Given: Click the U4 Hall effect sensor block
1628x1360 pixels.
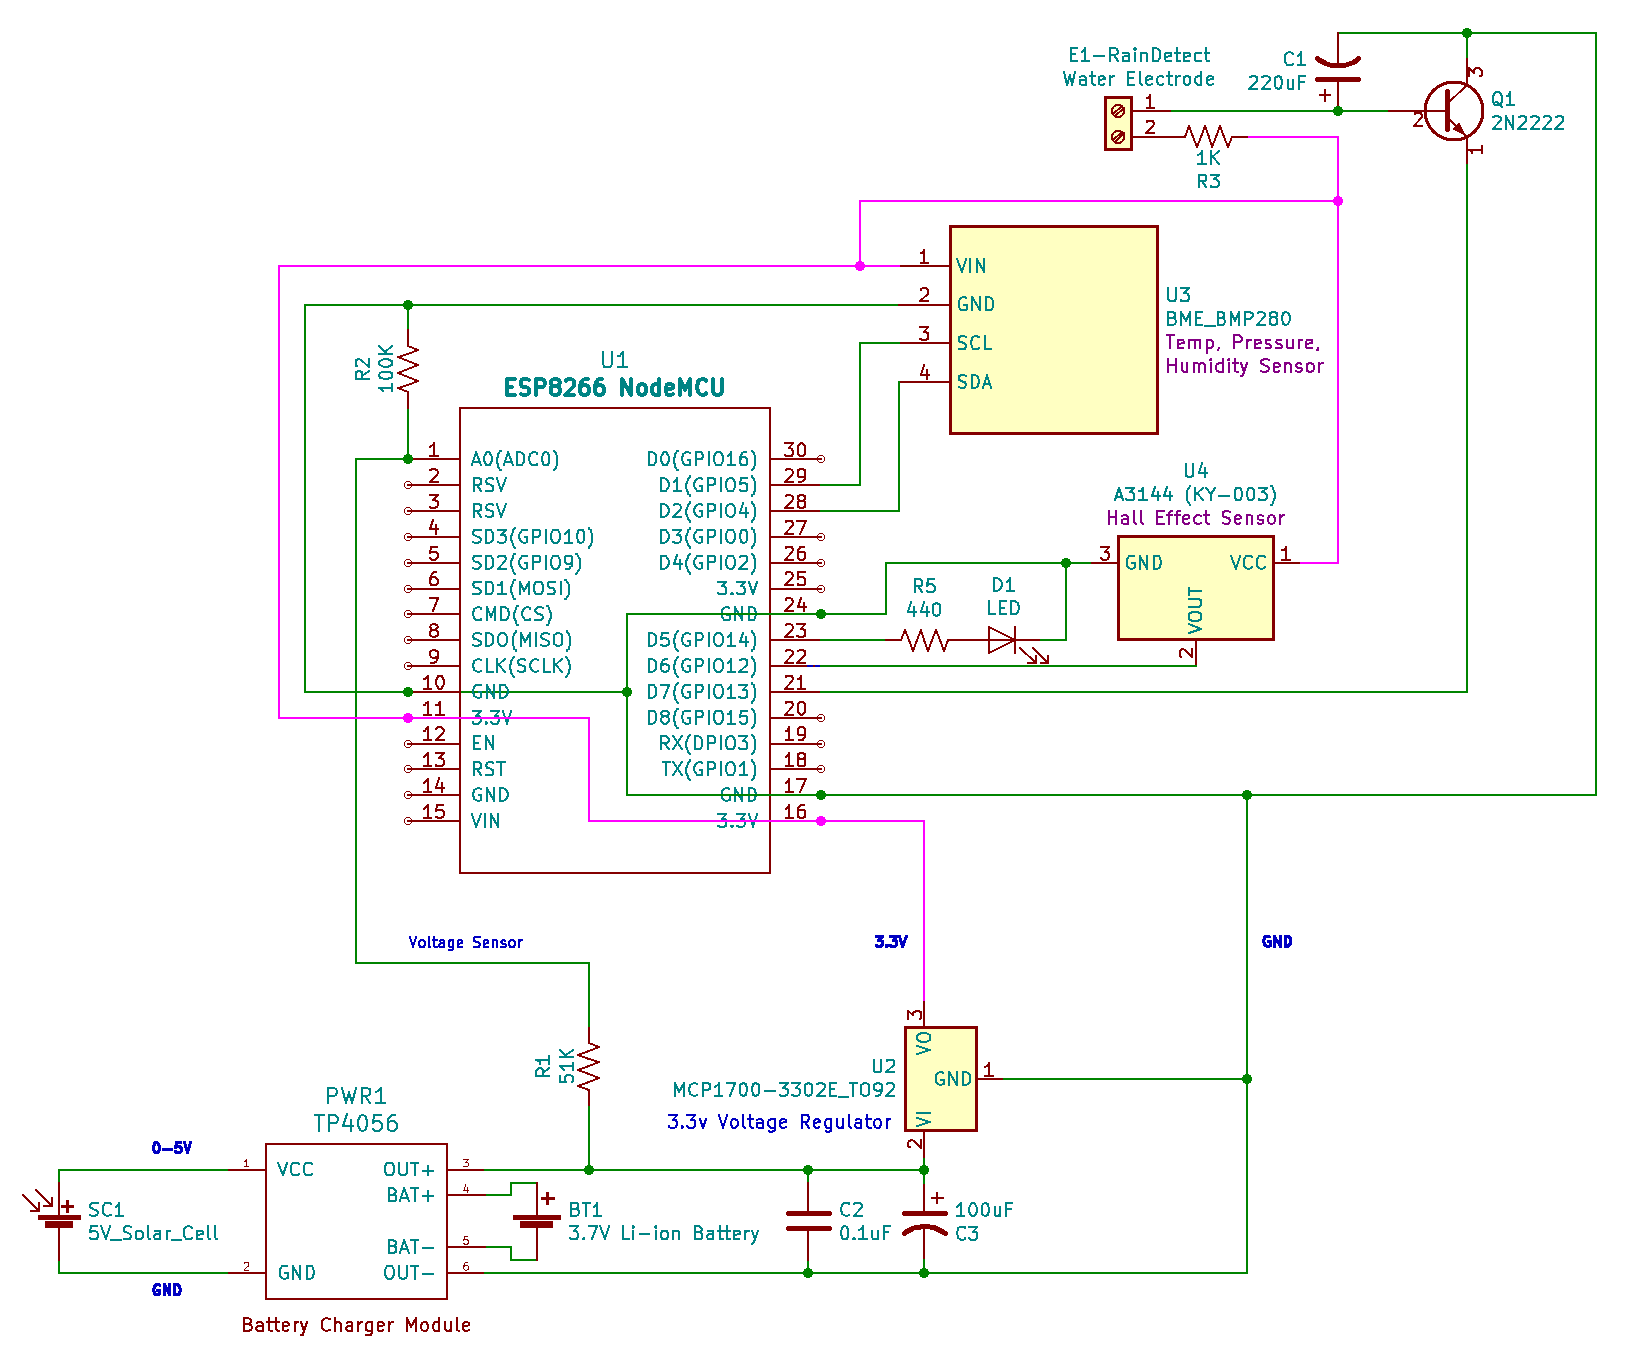Looking at the screenshot, I should pyautogui.click(x=1196, y=588).
